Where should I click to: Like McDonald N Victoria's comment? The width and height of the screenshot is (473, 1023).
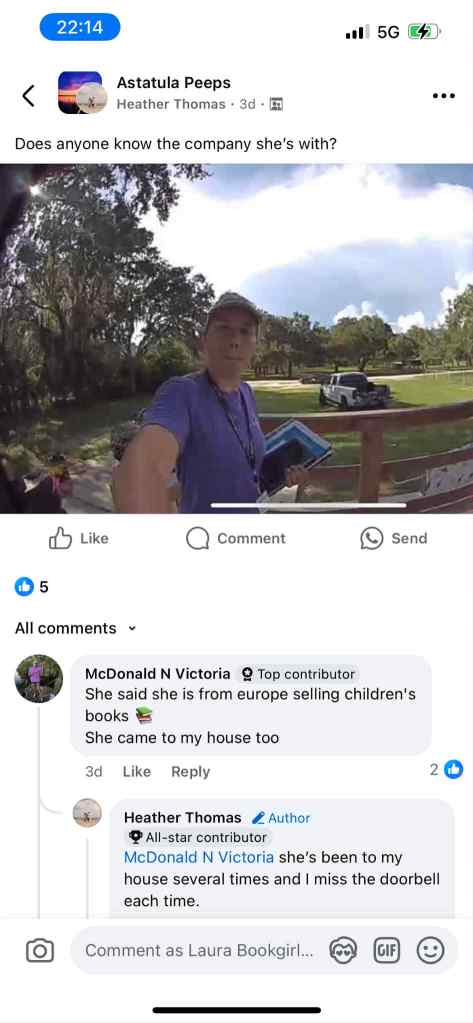pos(136,771)
